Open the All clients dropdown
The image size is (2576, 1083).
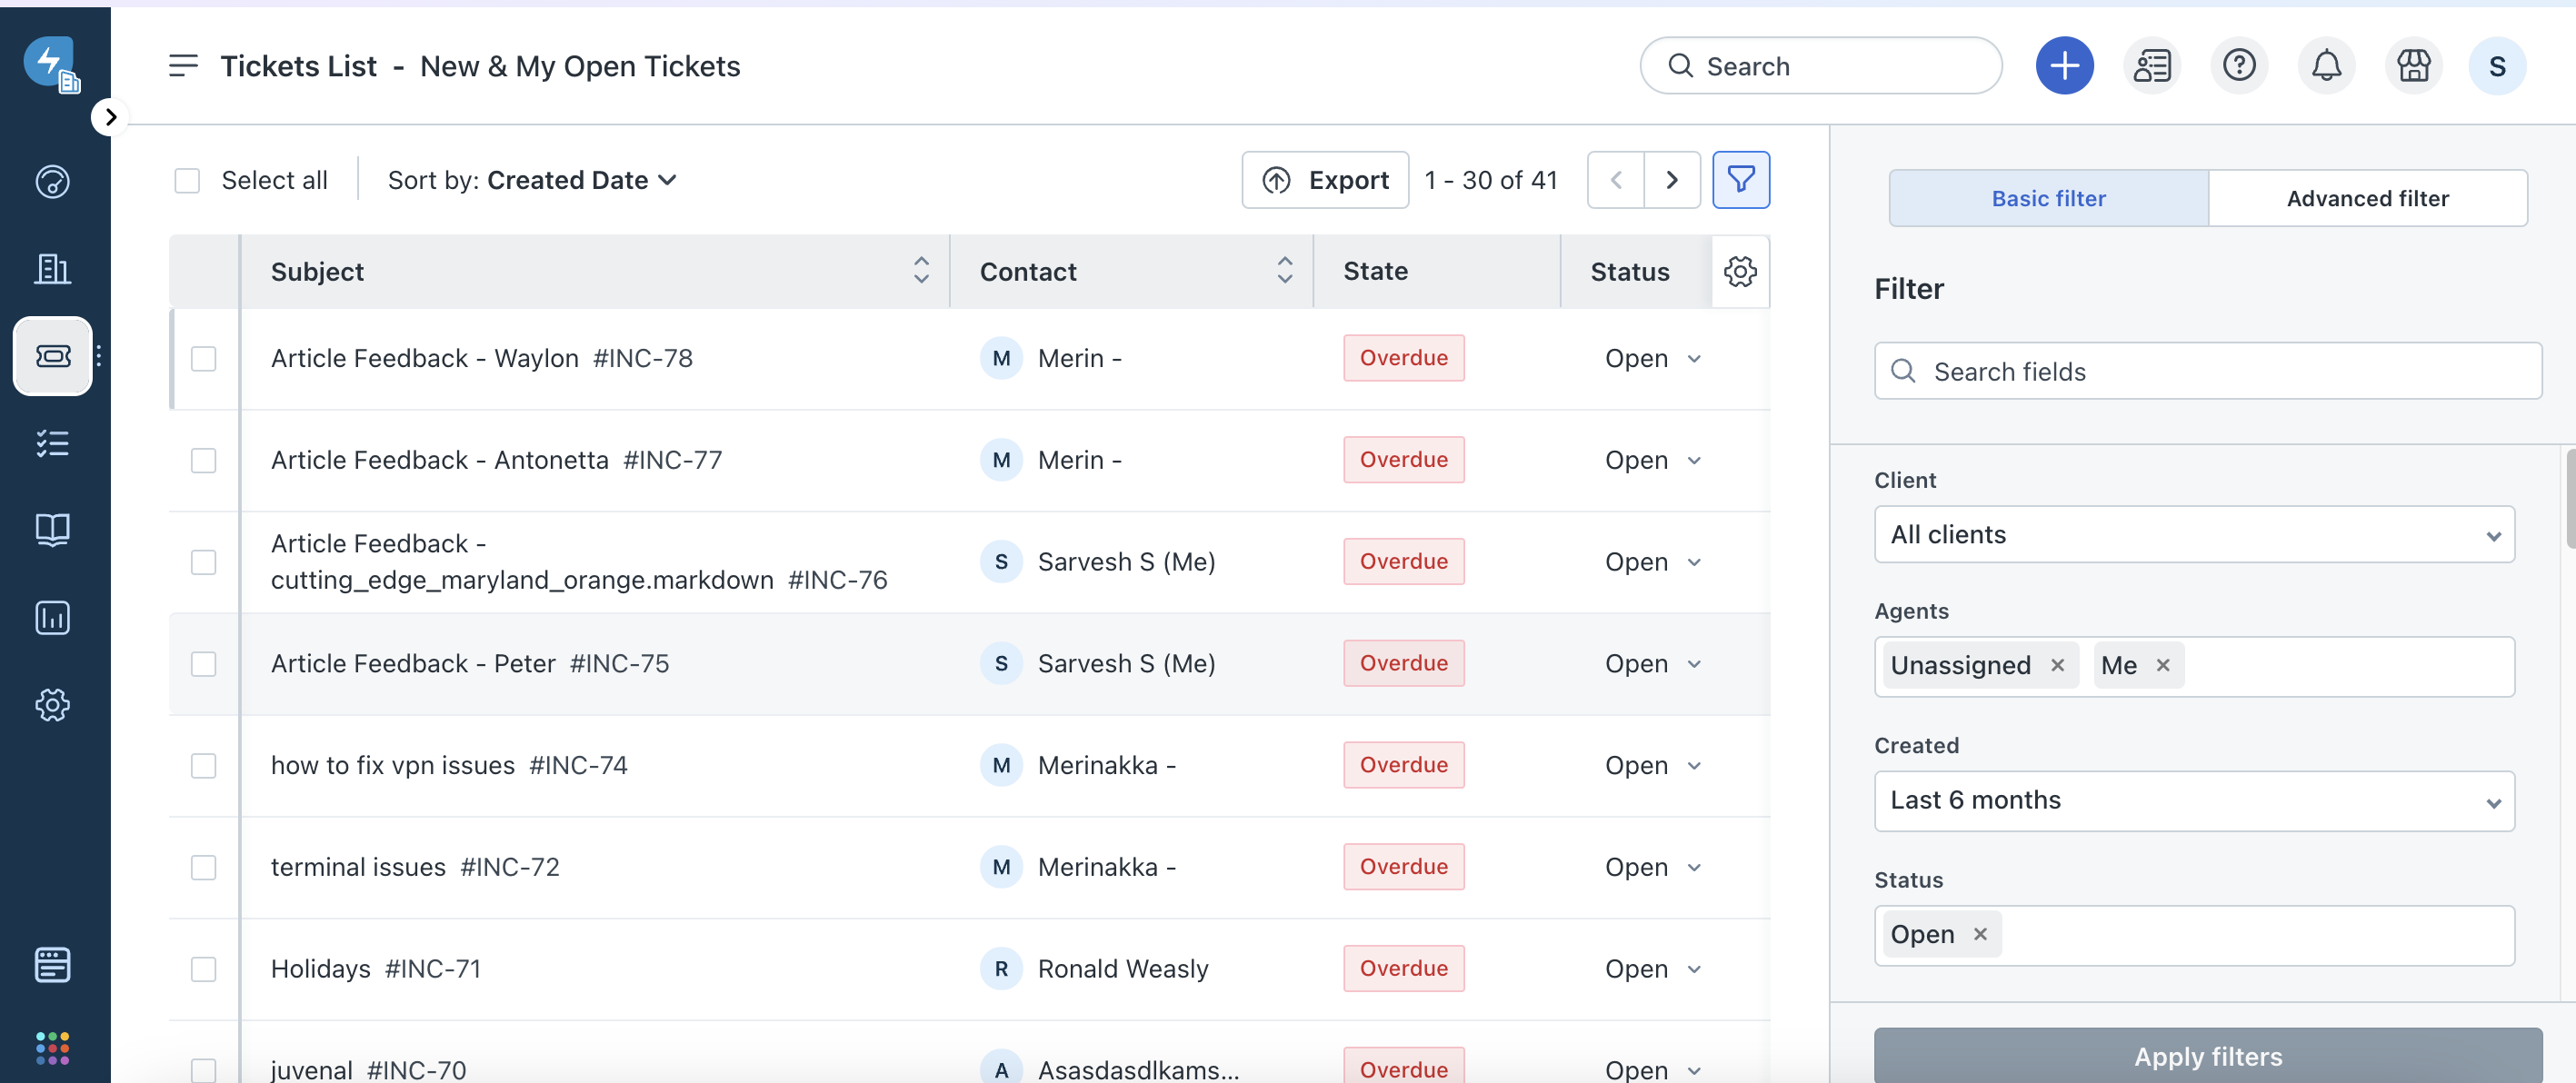[2193, 535]
